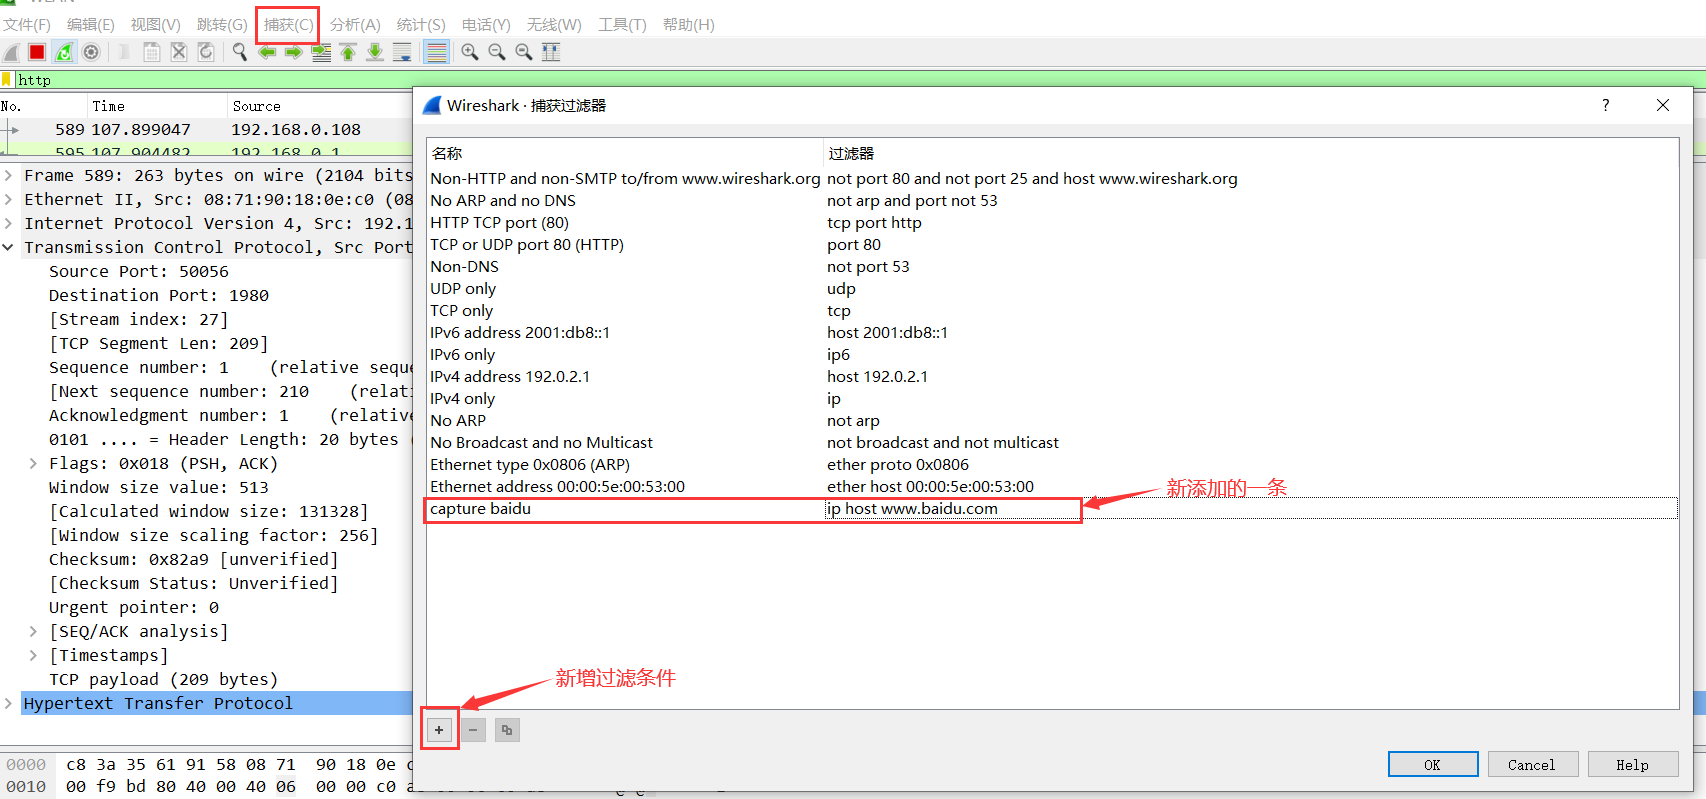Open the 捕获(C) menu
1706x799 pixels.
click(x=288, y=24)
